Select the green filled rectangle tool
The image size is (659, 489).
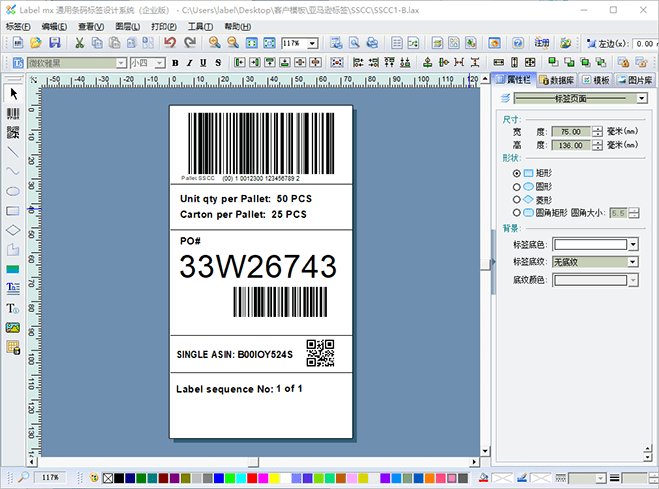point(13,269)
